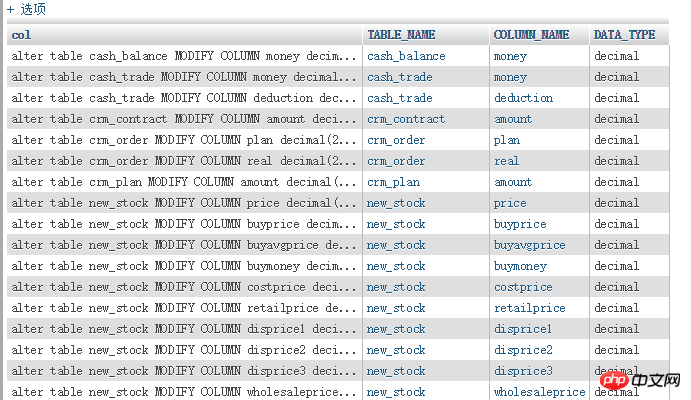Select alter table new_stock price statement

184,203
